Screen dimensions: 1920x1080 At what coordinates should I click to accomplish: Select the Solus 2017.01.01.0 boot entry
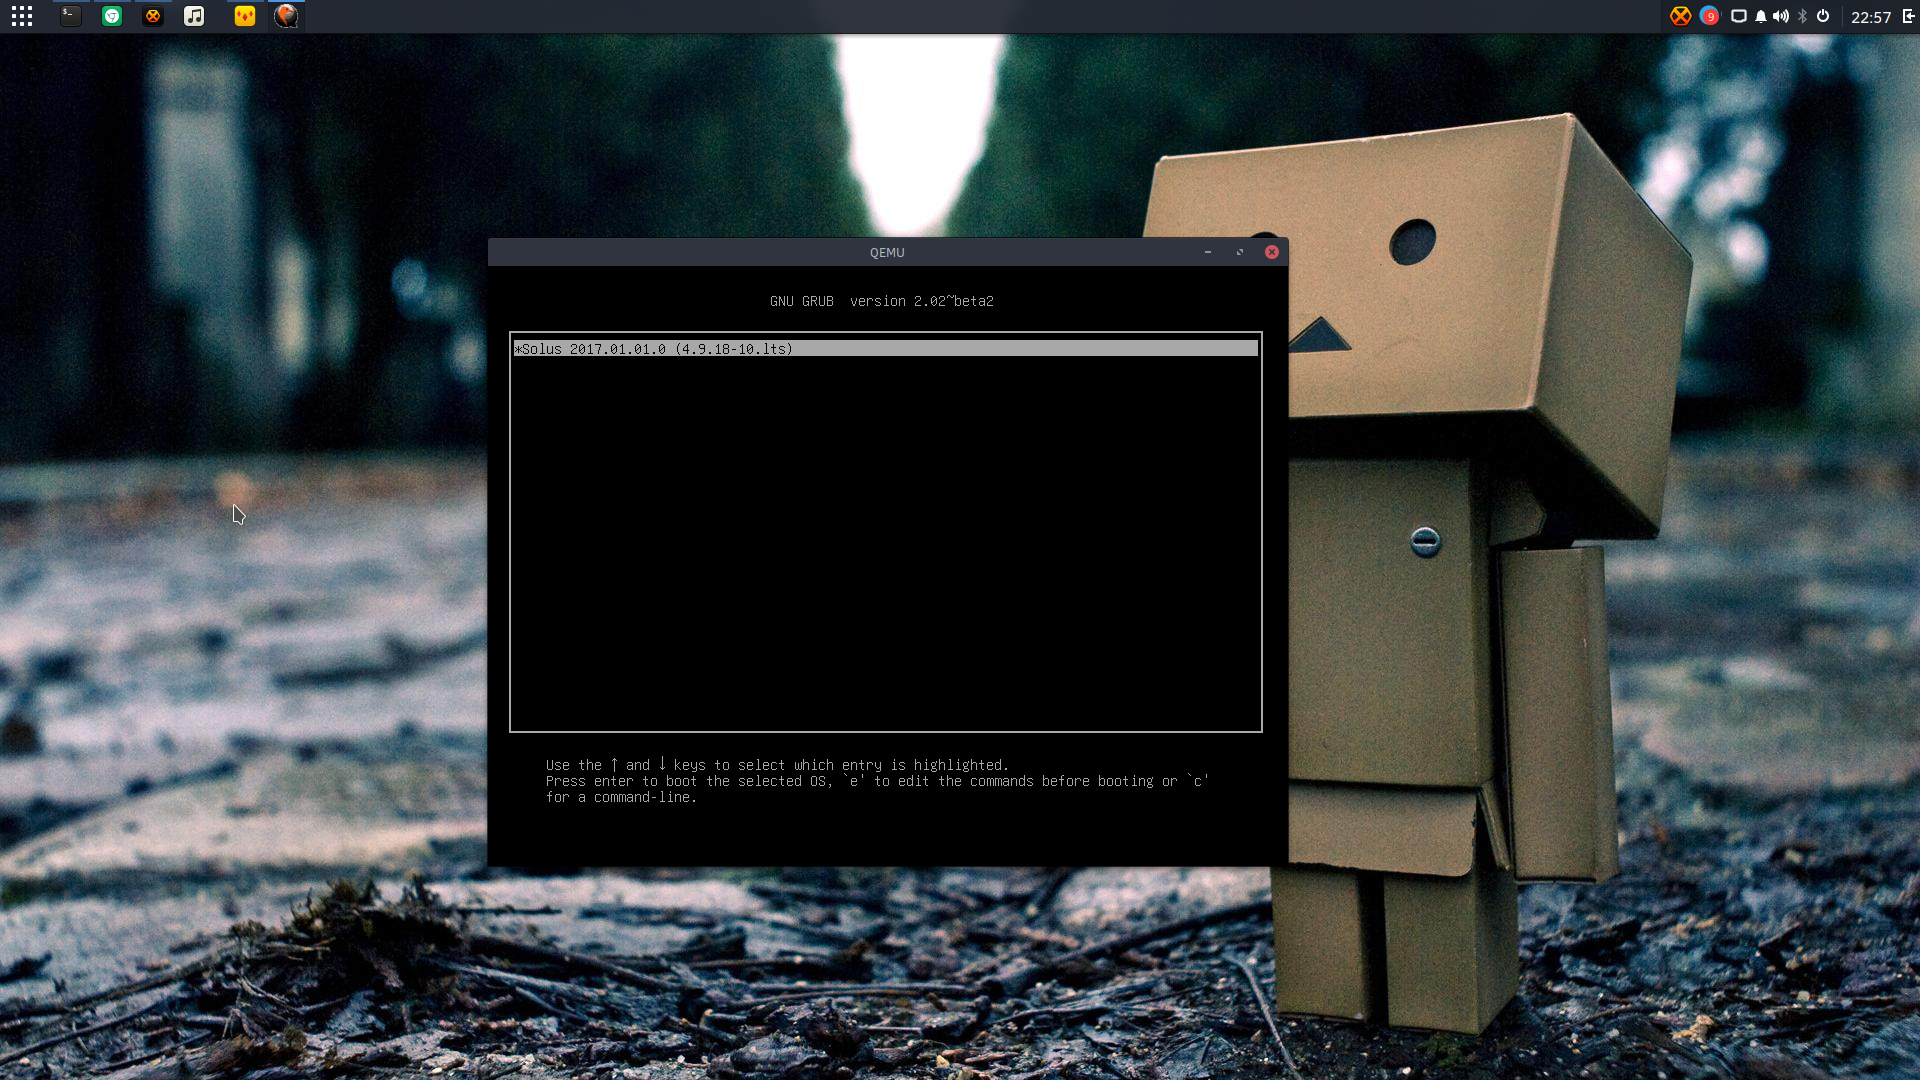pos(886,349)
